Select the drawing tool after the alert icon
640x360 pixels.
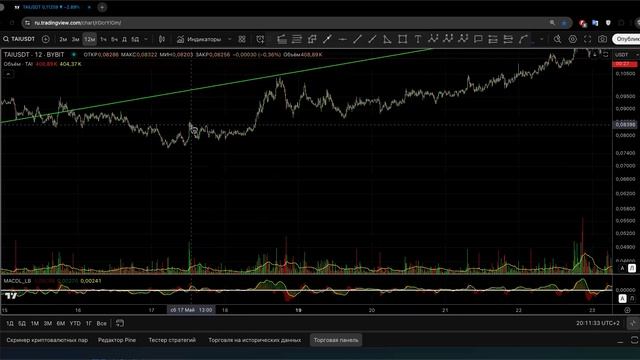282,39
